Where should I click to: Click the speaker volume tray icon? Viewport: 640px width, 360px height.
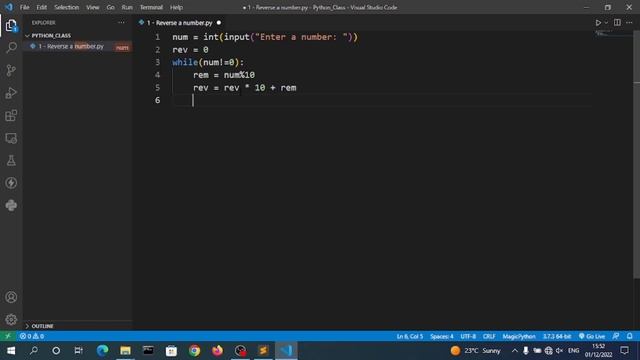[560, 351]
